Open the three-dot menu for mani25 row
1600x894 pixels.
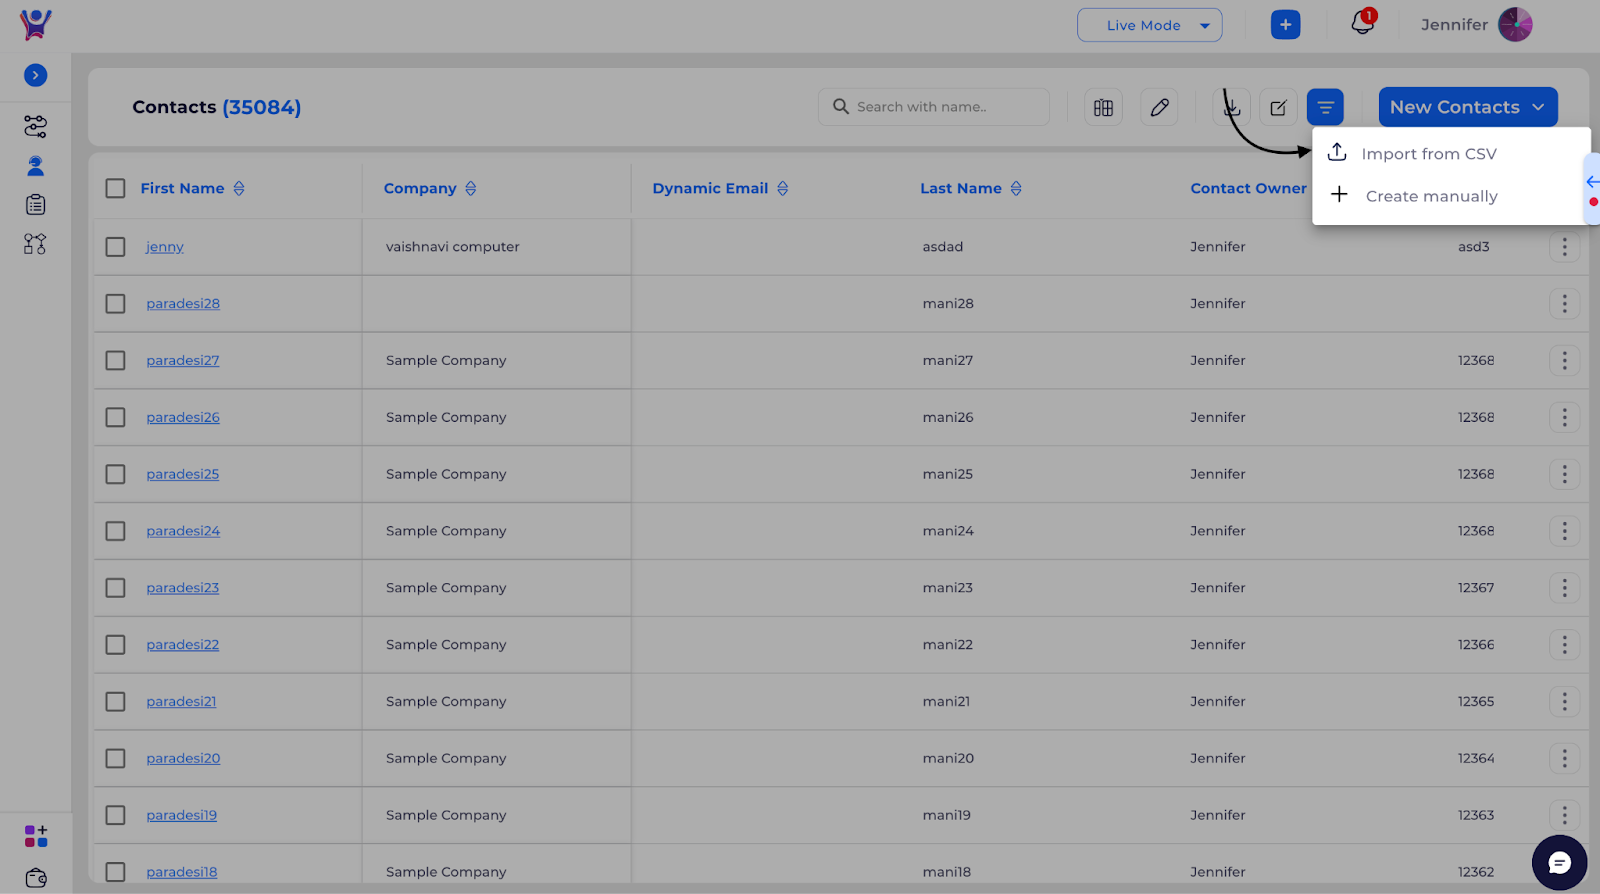coord(1564,474)
